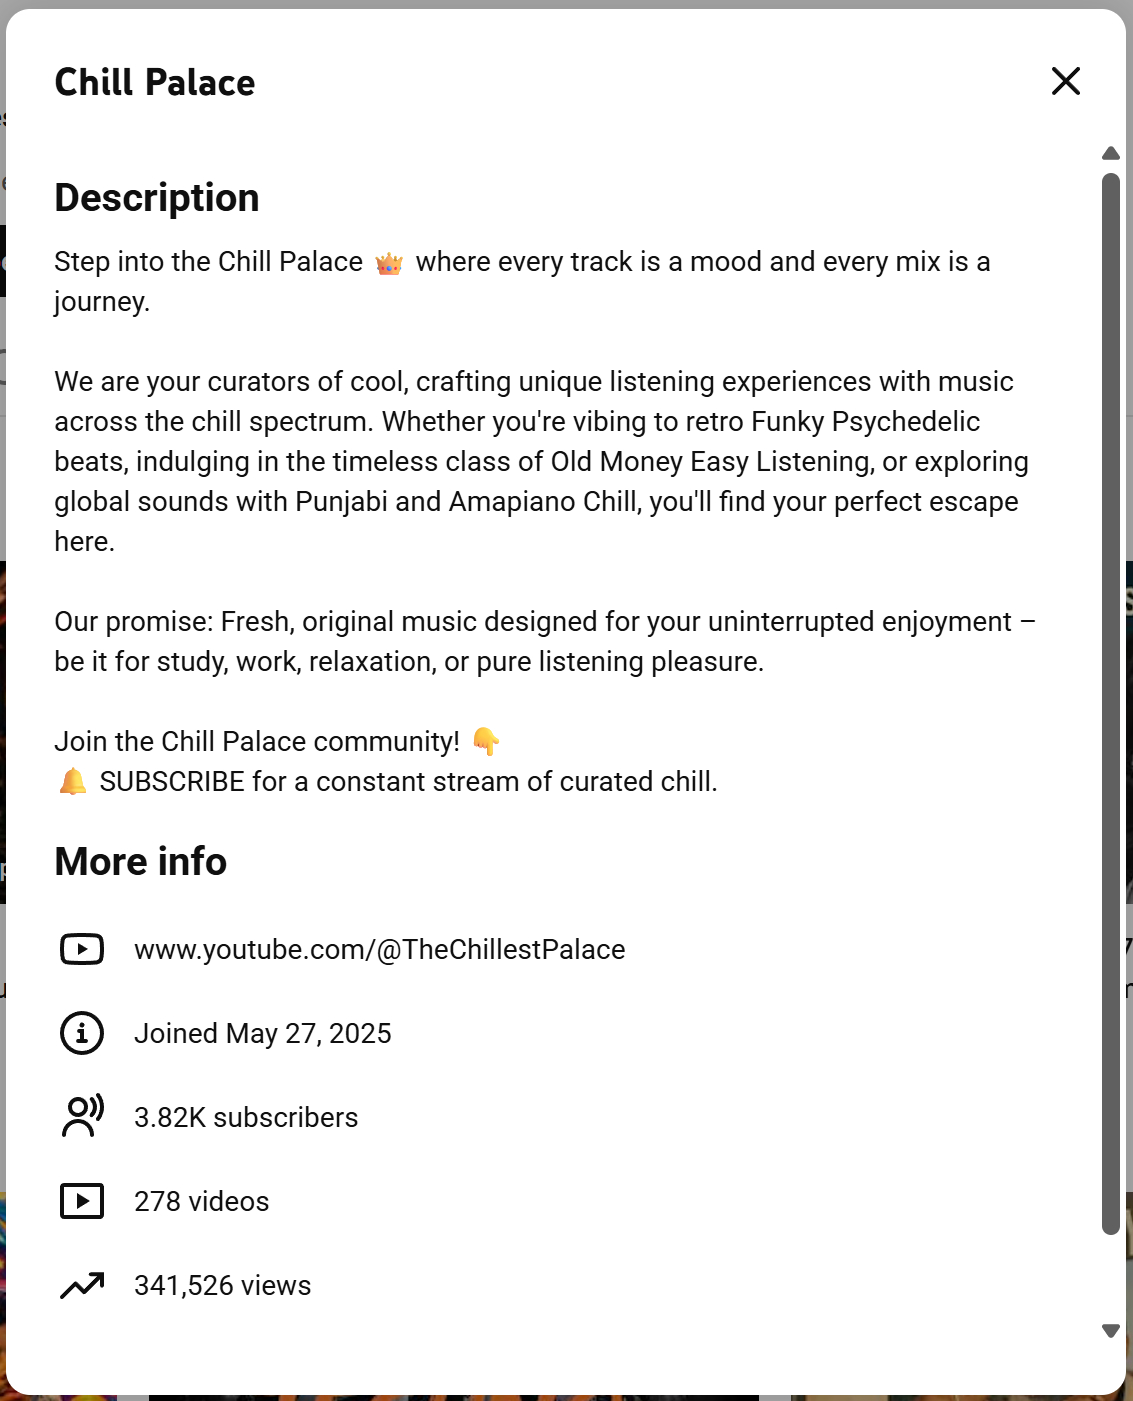Click the YouTube play icon beside channel URL
Screen dimensions: 1133x1401
pos(82,949)
